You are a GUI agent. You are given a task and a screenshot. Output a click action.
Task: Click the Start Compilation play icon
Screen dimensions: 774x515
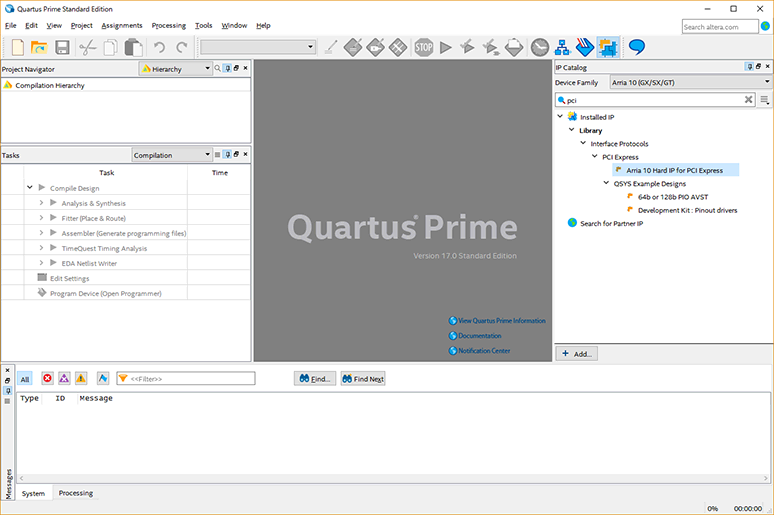pos(446,47)
